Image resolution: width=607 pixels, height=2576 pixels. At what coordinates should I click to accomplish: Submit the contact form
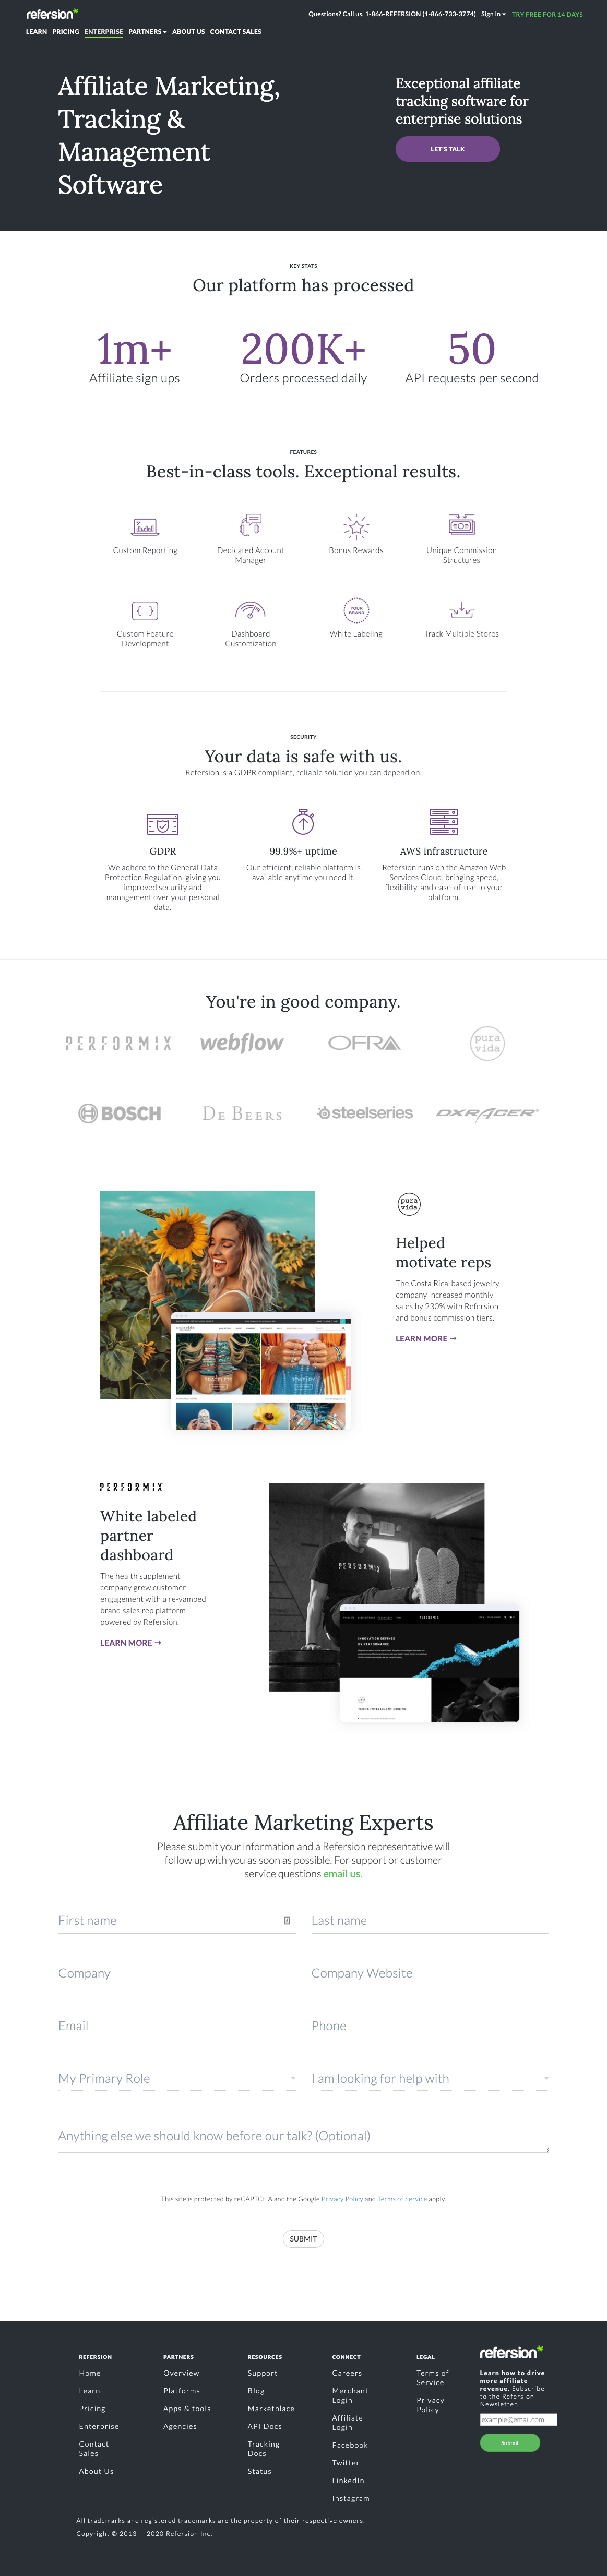coord(303,2239)
